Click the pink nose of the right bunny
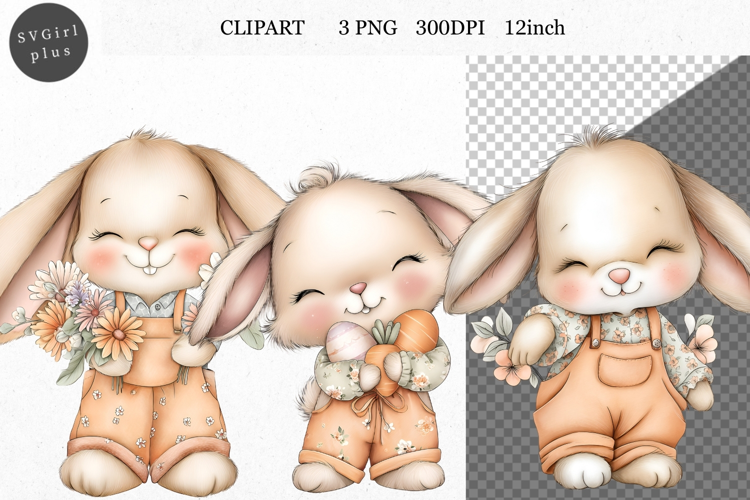The width and height of the screenshot is (750, 500). coord(620,275)
